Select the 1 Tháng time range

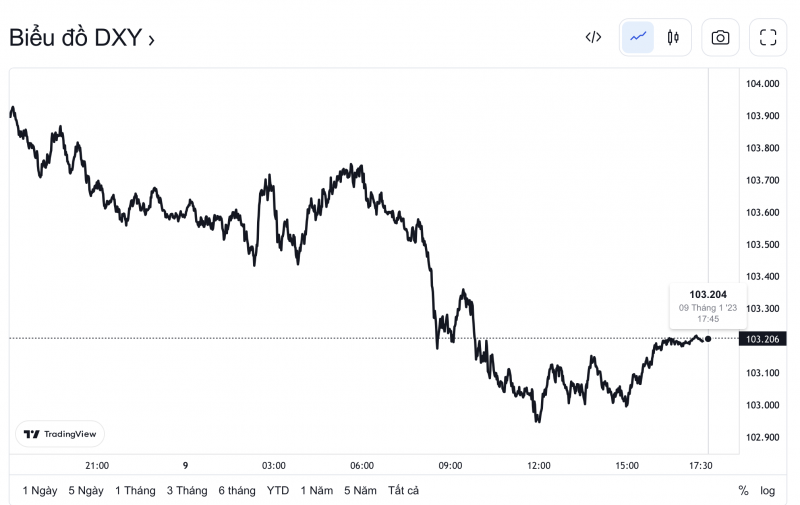(x=135, y=490)
